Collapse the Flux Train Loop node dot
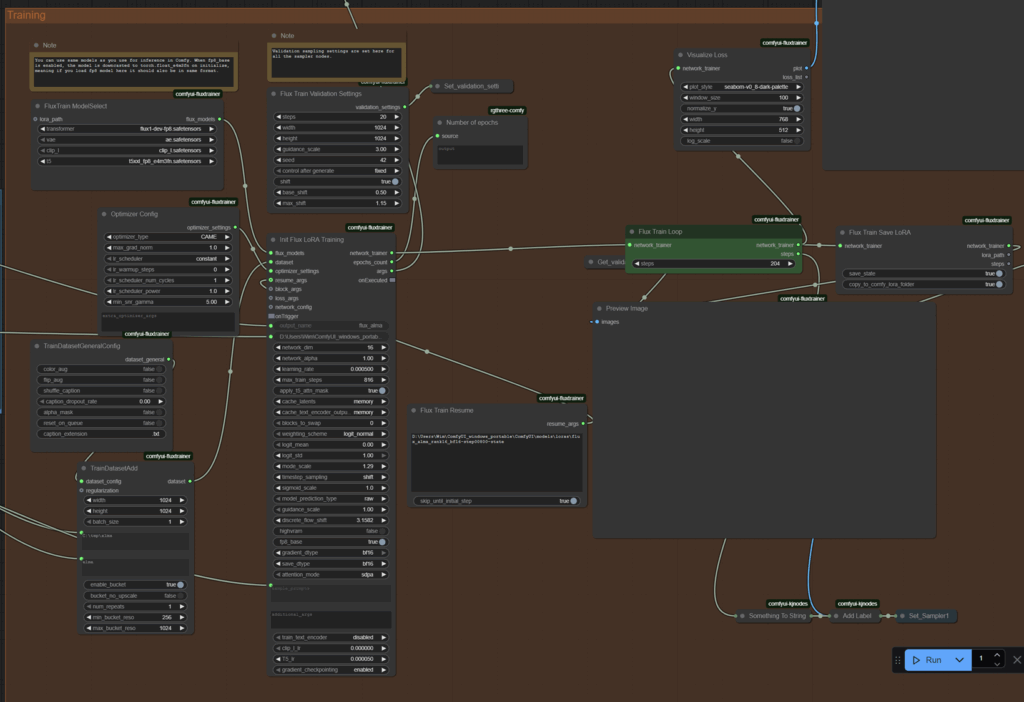Screen dimensions: 1024x702 click(x=632, y=232)
